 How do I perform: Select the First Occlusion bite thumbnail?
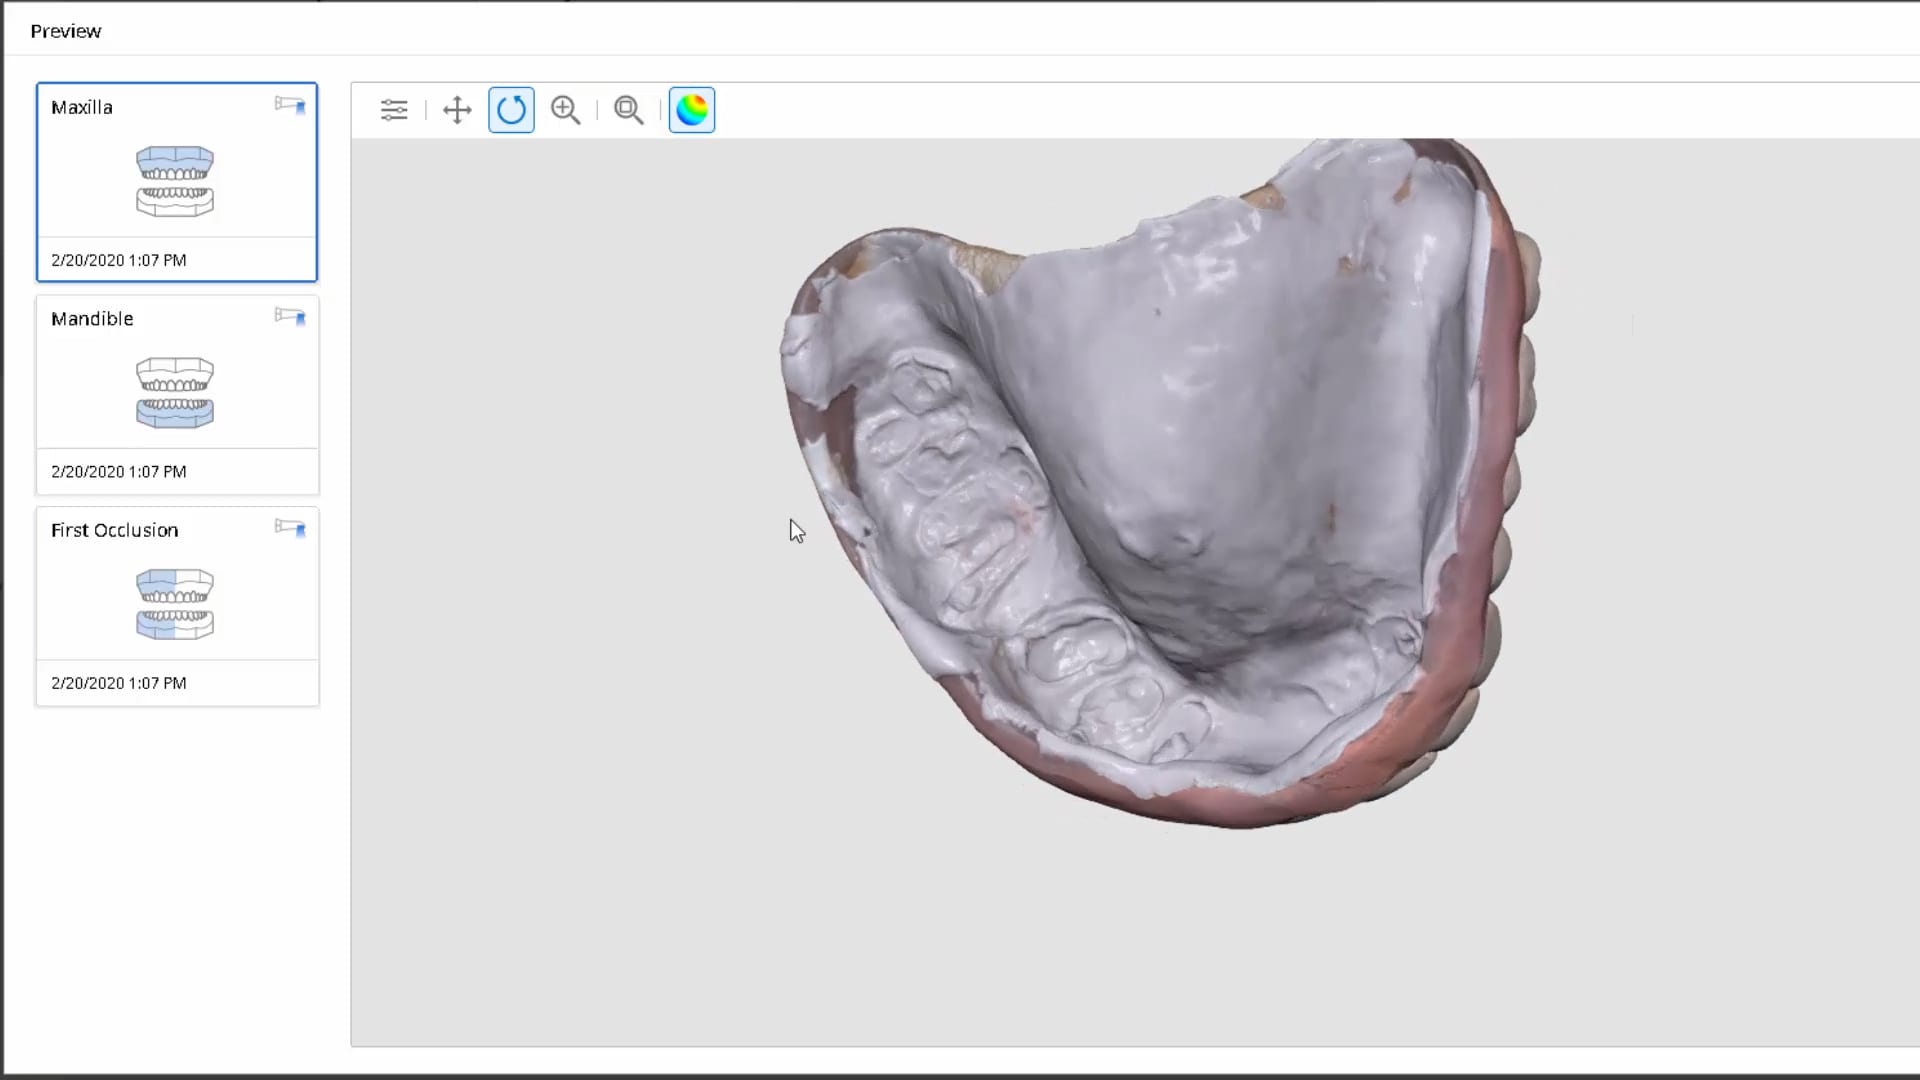point(175,604)
